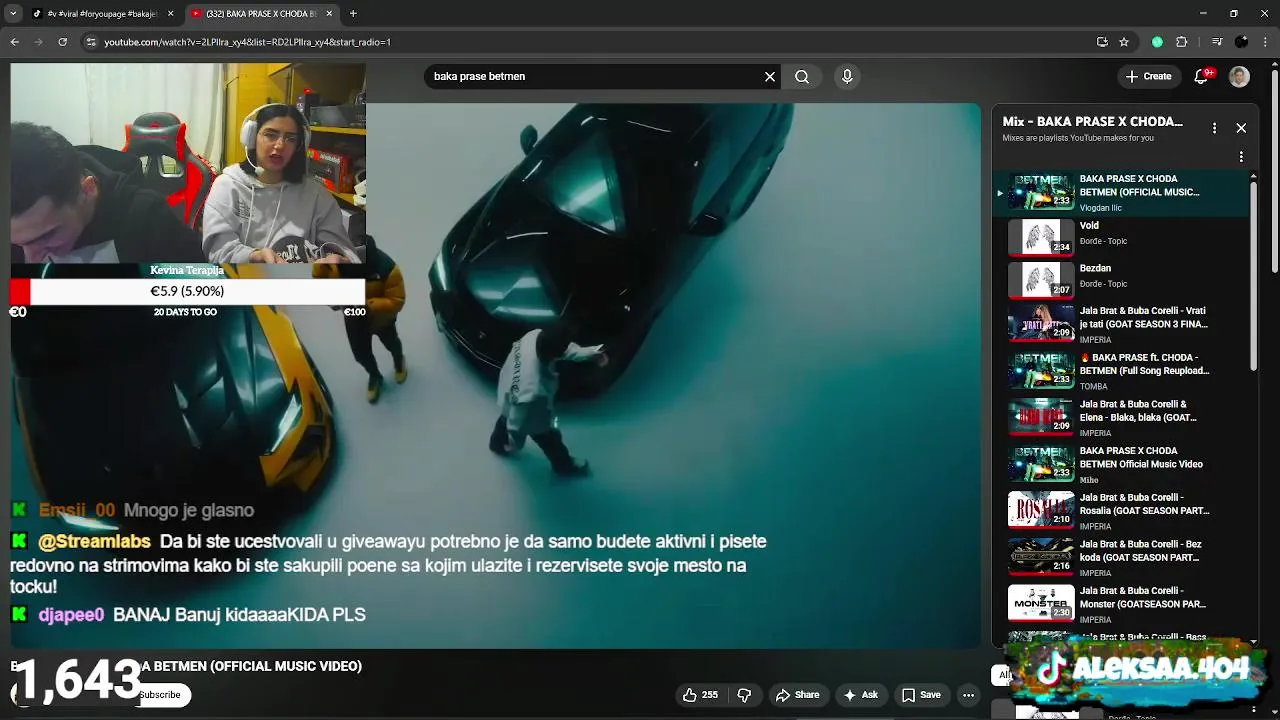The width and height of the screenshot is (1280, 720).
Task: Close the TikTok browser tab
Action: [x=170, y=13]
